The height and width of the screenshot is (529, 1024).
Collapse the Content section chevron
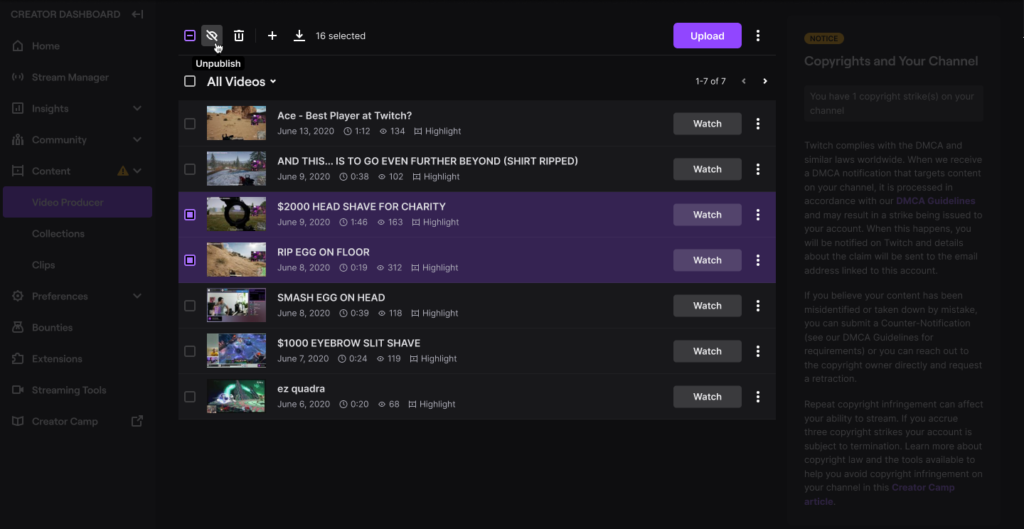pyautogui.click(x=137, y=171)
